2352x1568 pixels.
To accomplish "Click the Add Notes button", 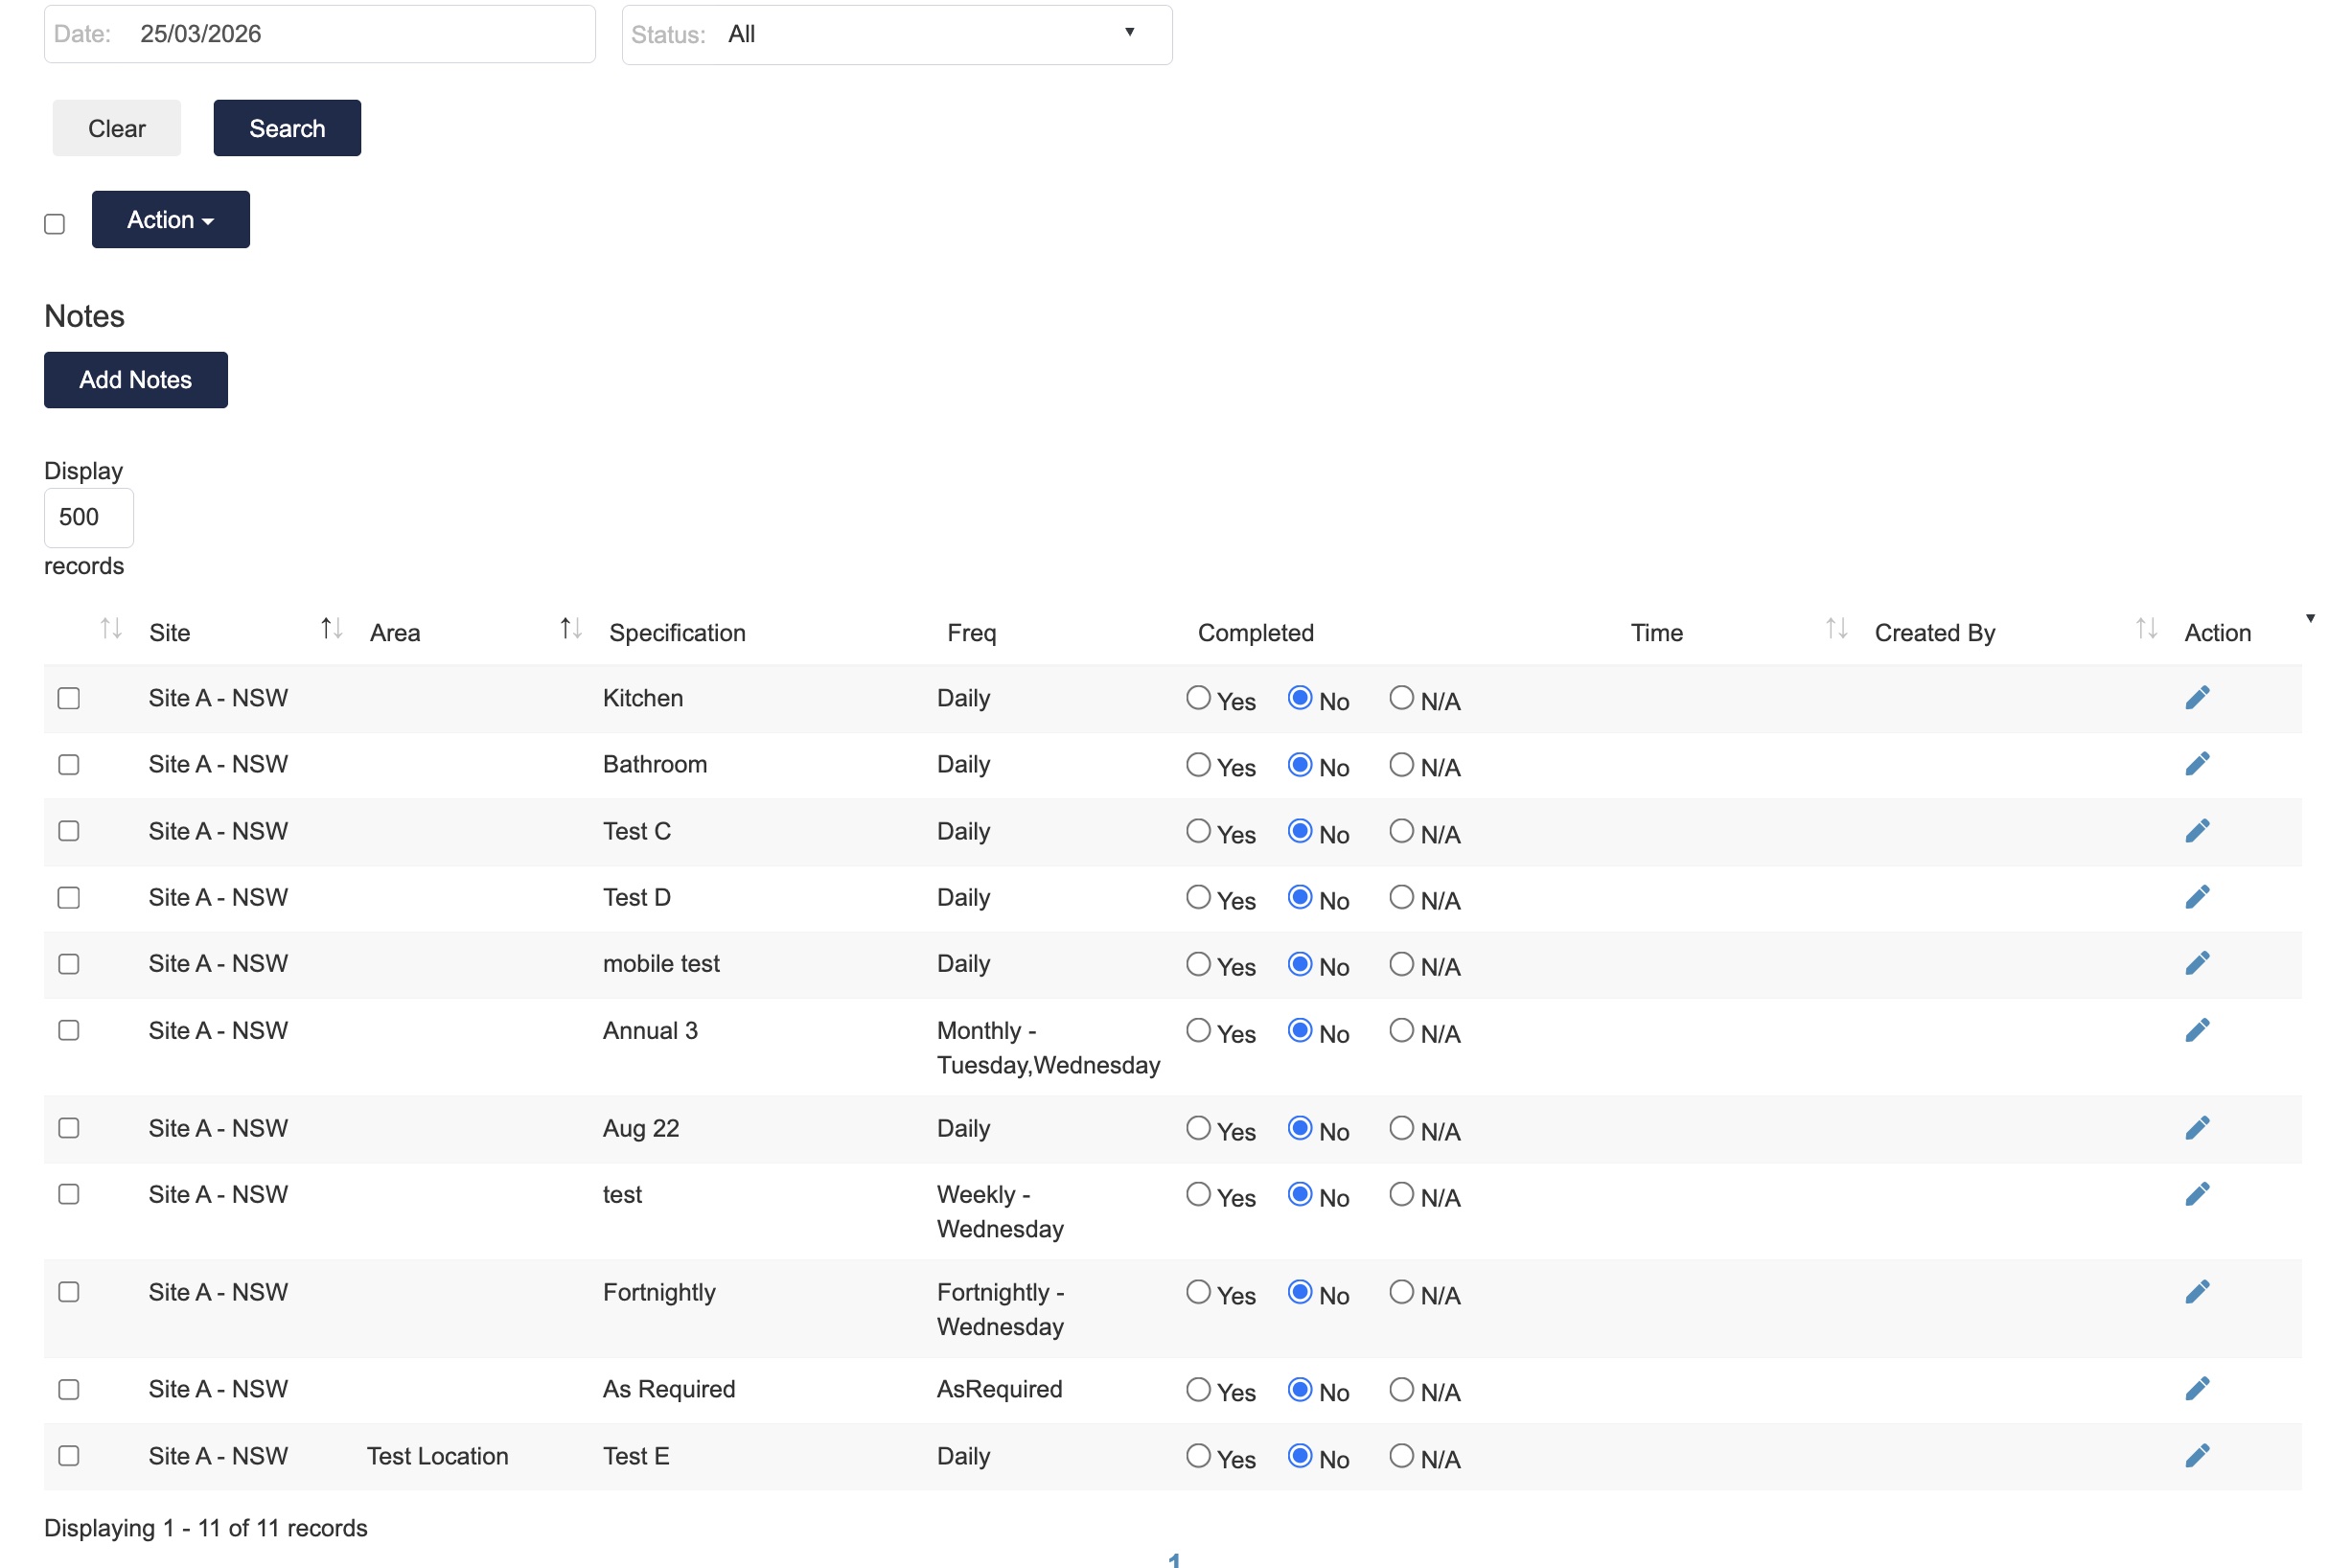I will pos(136,380).
